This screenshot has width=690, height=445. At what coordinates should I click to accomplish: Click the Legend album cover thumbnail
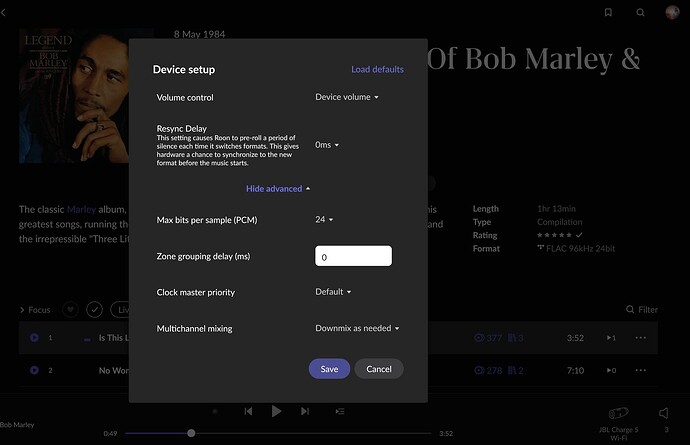[x=74, y=96]
